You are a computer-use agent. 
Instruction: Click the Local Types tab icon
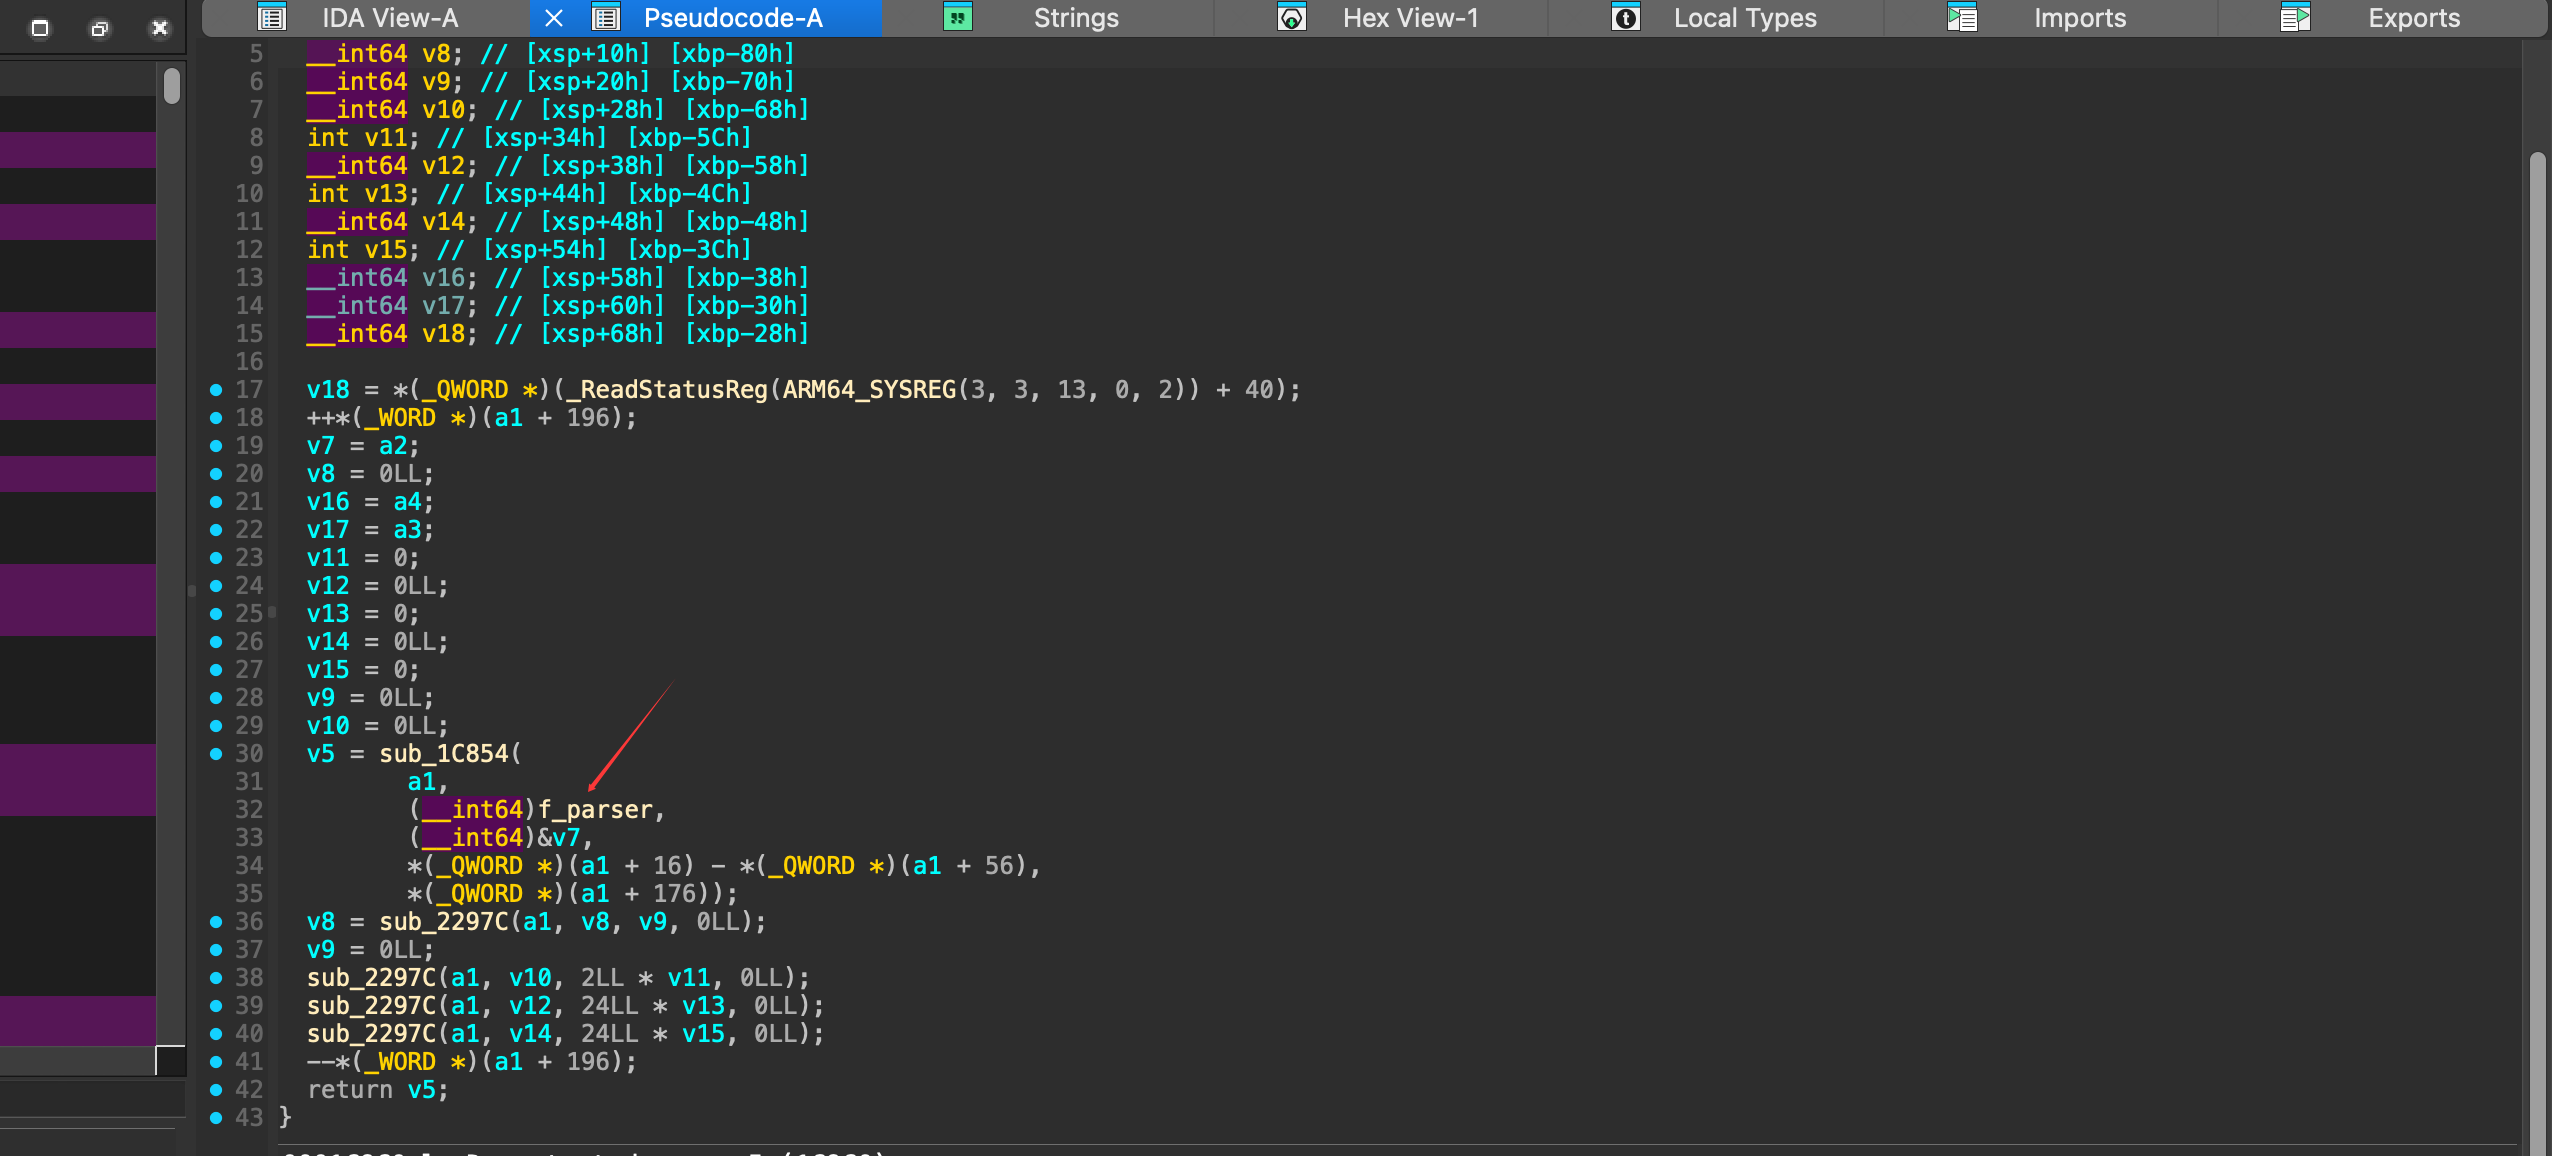[x=1626, y=18]
